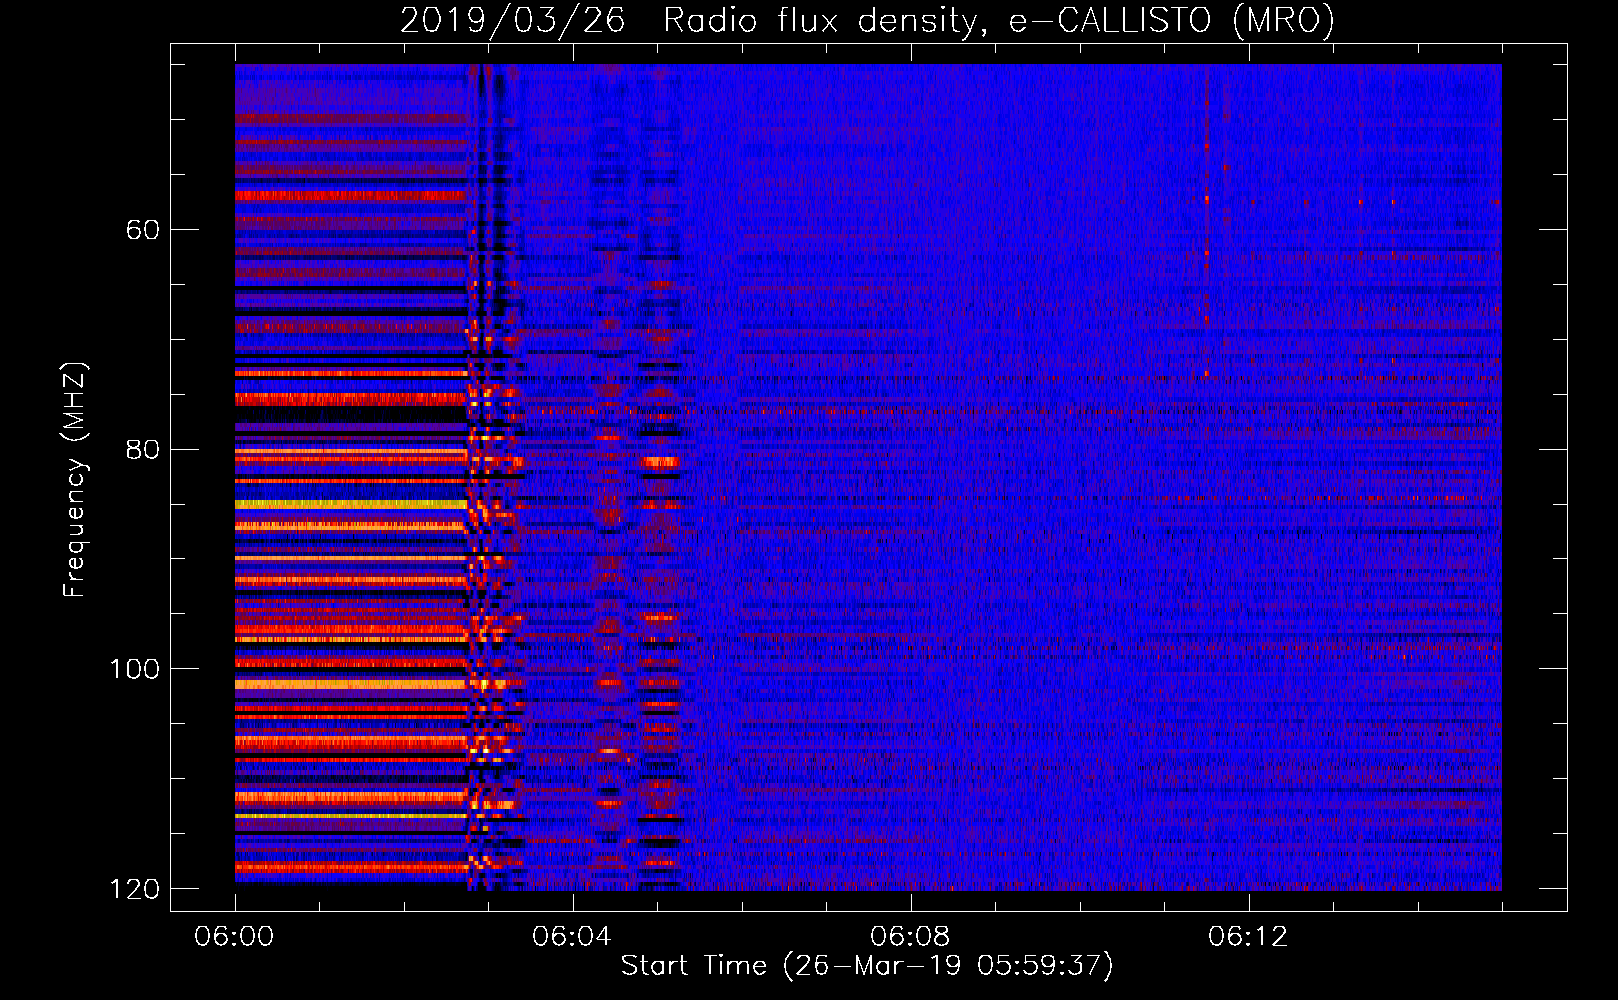Image resolution: width=1618 pixels, height=1000 pixels.
Task: Click the 'Start Time (26-Mar-19 05:59:37)' label
Action: tap(867, 966)
